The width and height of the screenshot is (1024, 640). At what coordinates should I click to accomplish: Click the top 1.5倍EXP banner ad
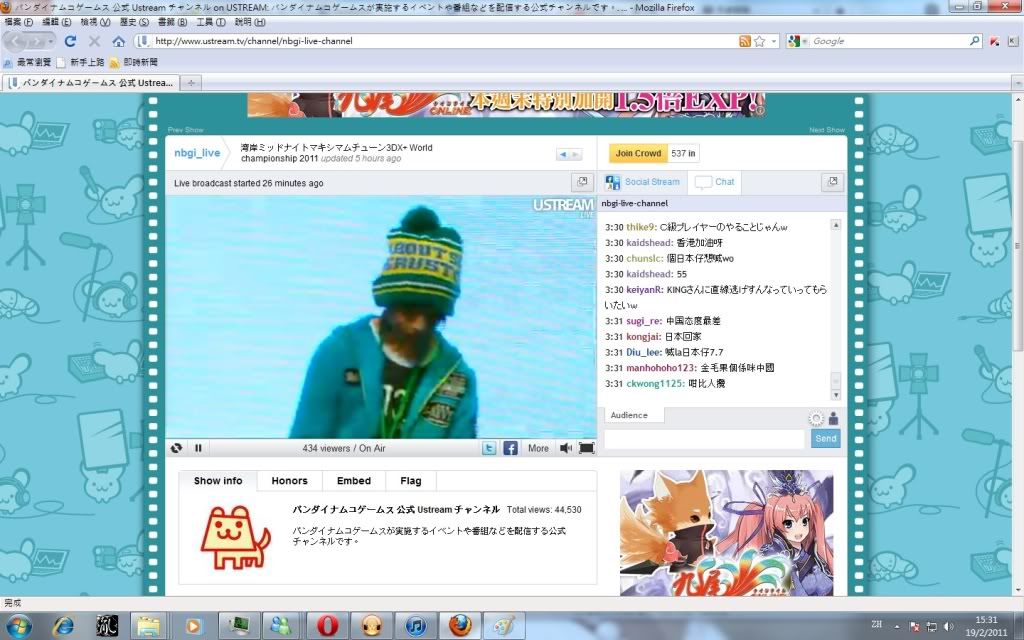click(506, 104)
